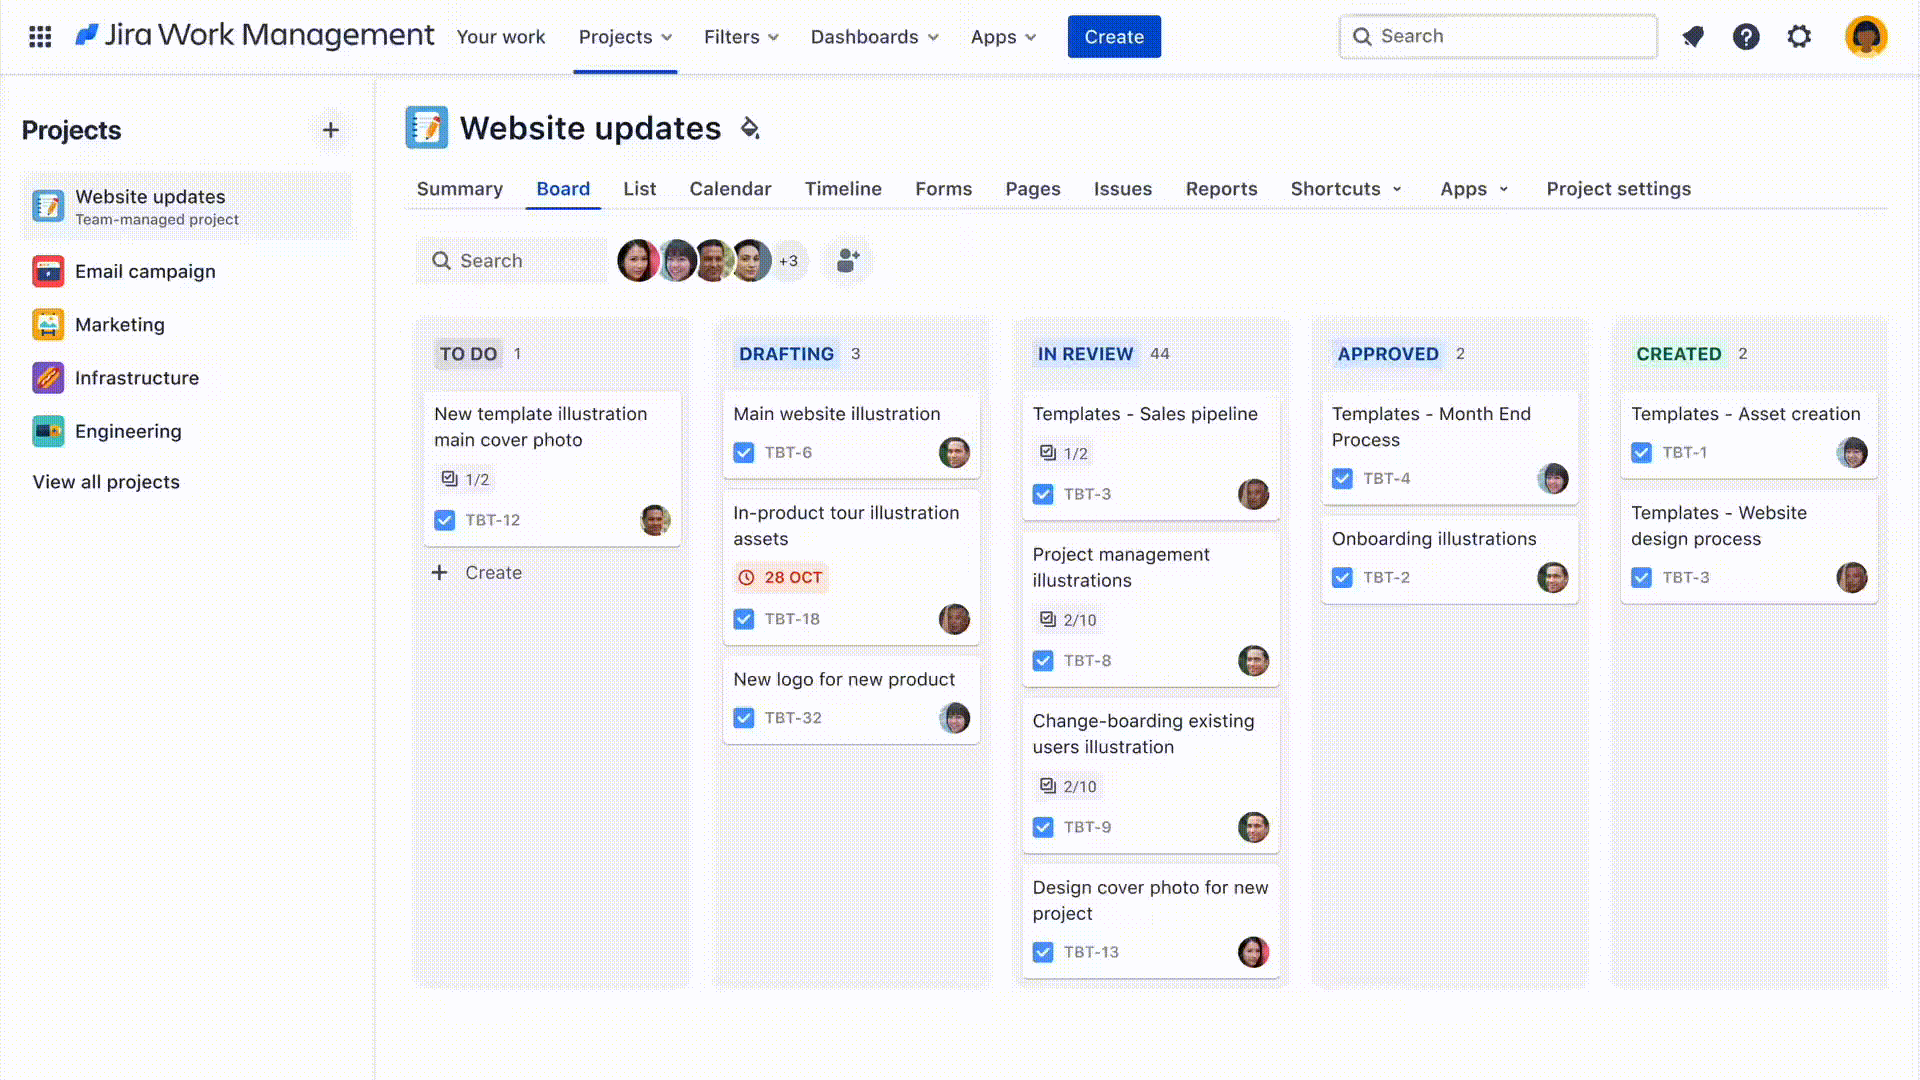Screen dimensions: 1920x1080
Task: Switch to the Calendar tab
Action: (x=730, y=189)
